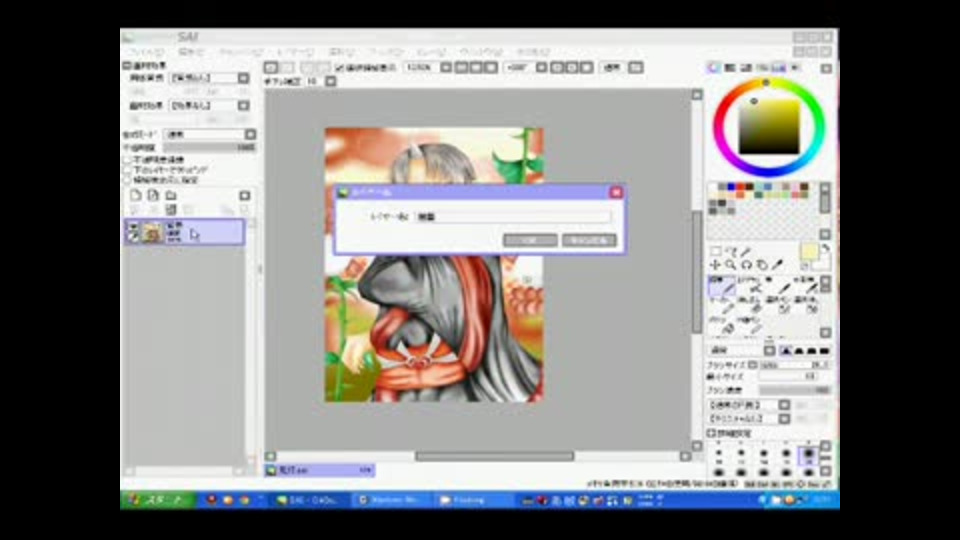Click the undo button in top toolbar
The height and width of the screenshot is (540, 960).
click(271, 67)
